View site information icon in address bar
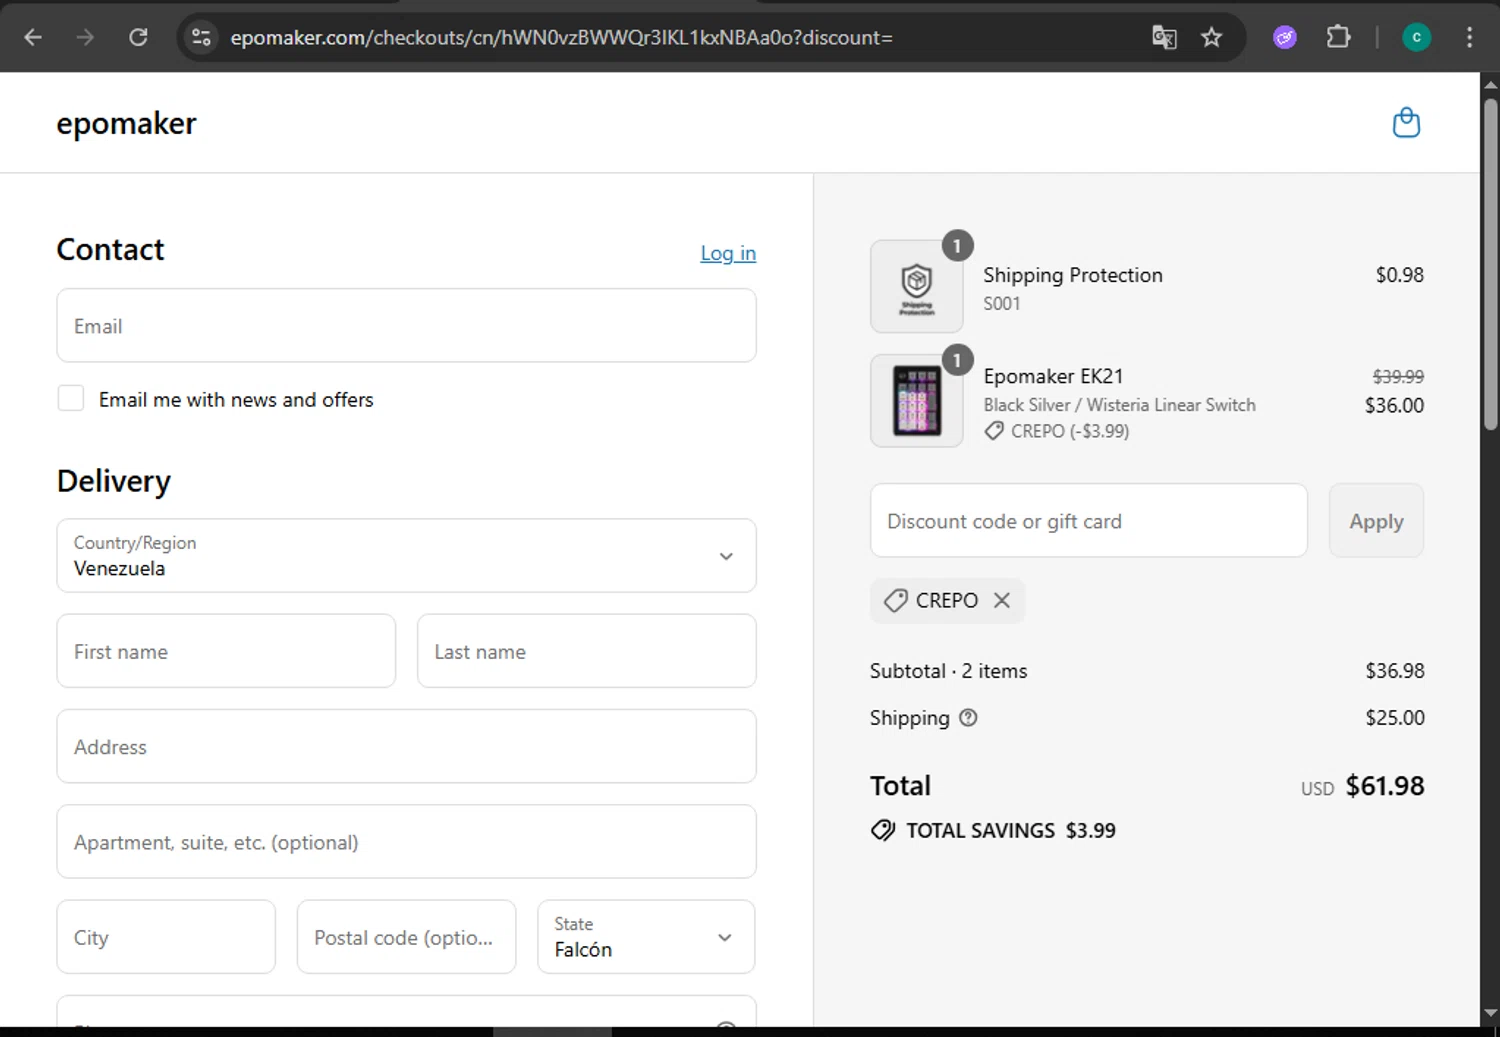The height and width of the screenshot is (1037, 1500). (x=201, y=38)
